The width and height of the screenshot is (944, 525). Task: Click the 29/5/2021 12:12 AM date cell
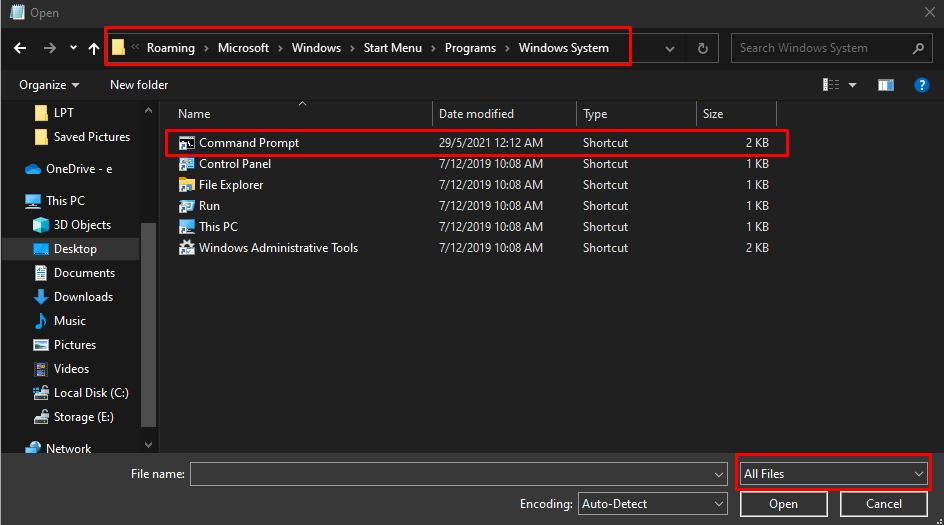tap(491, 143)
